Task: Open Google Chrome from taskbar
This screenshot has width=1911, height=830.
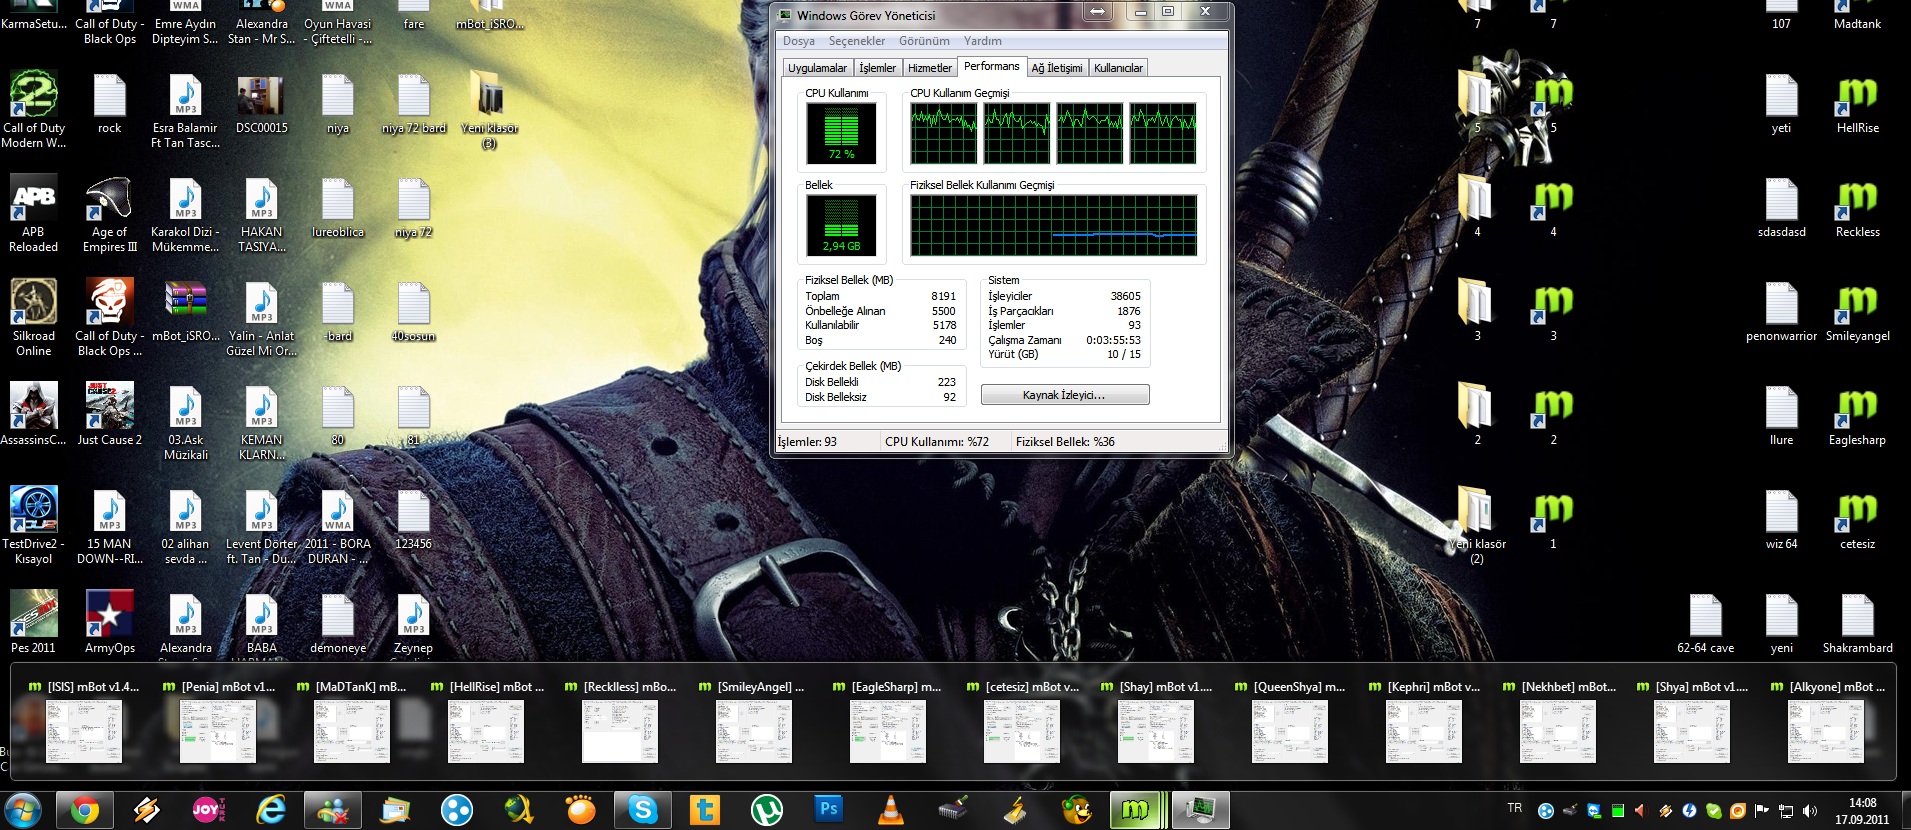Action: (84, 809)
